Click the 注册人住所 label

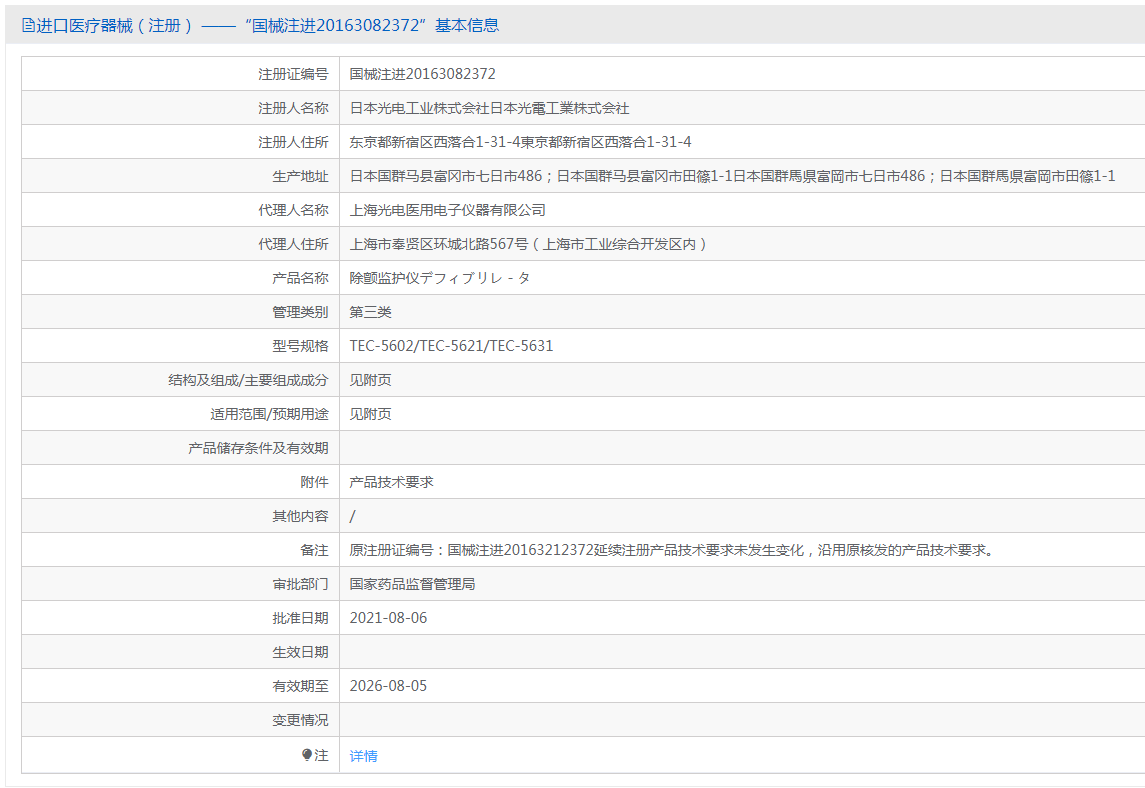click(x=293, y=142)
